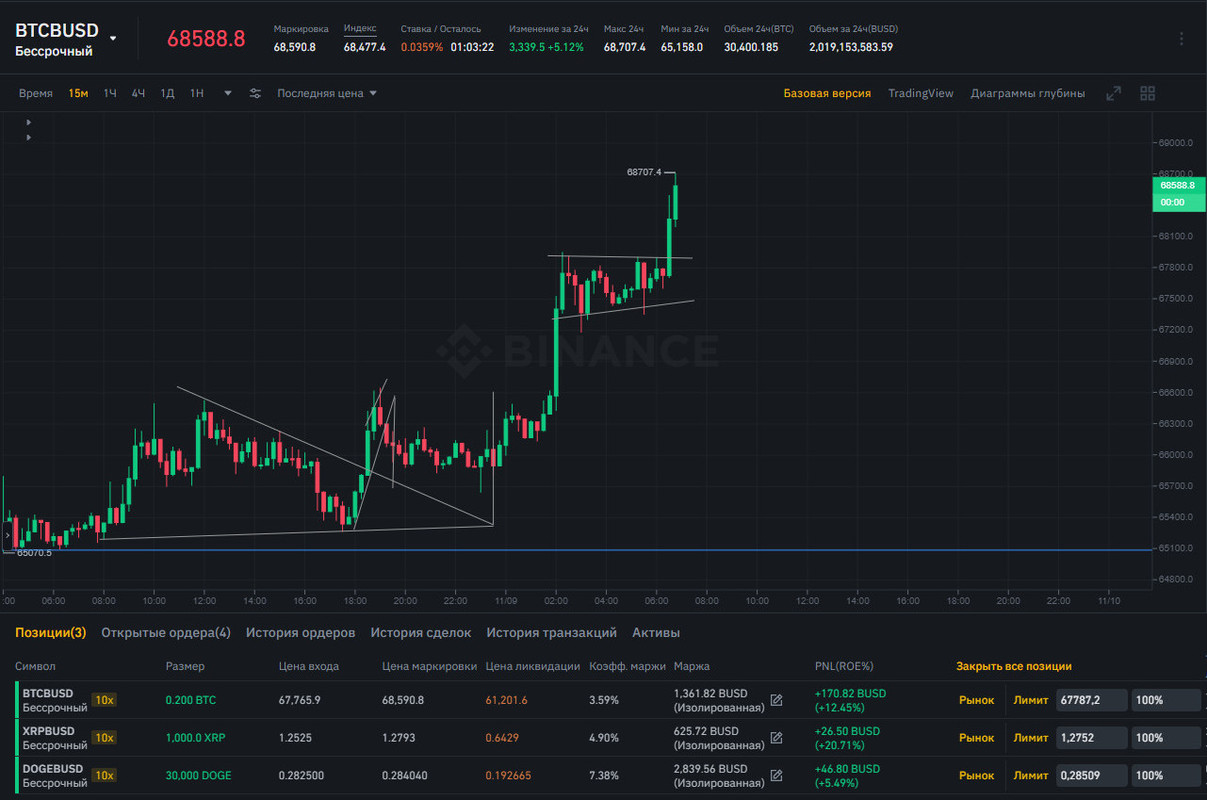Open the Активы tab
The width and height of the screenshot is (1207, 800).
pos(656,632)
